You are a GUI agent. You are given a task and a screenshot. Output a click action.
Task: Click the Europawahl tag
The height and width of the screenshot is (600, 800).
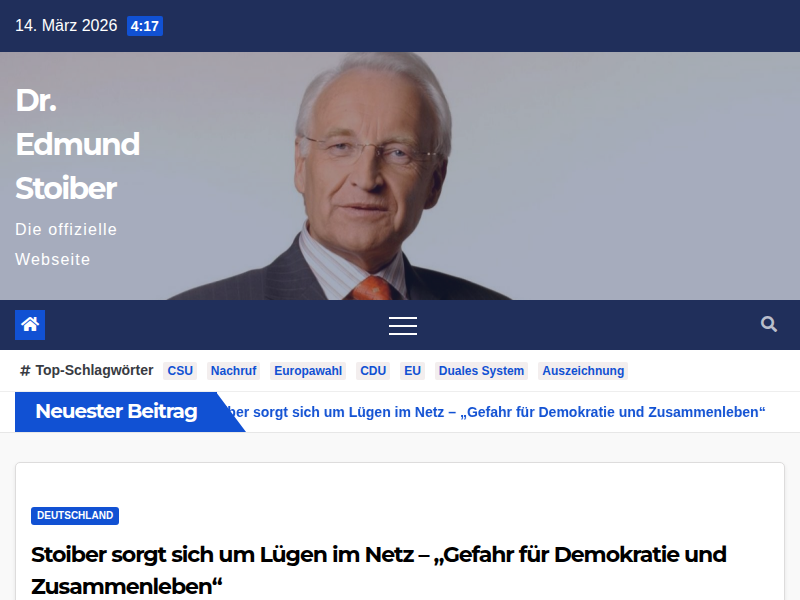tap(308, 370)
